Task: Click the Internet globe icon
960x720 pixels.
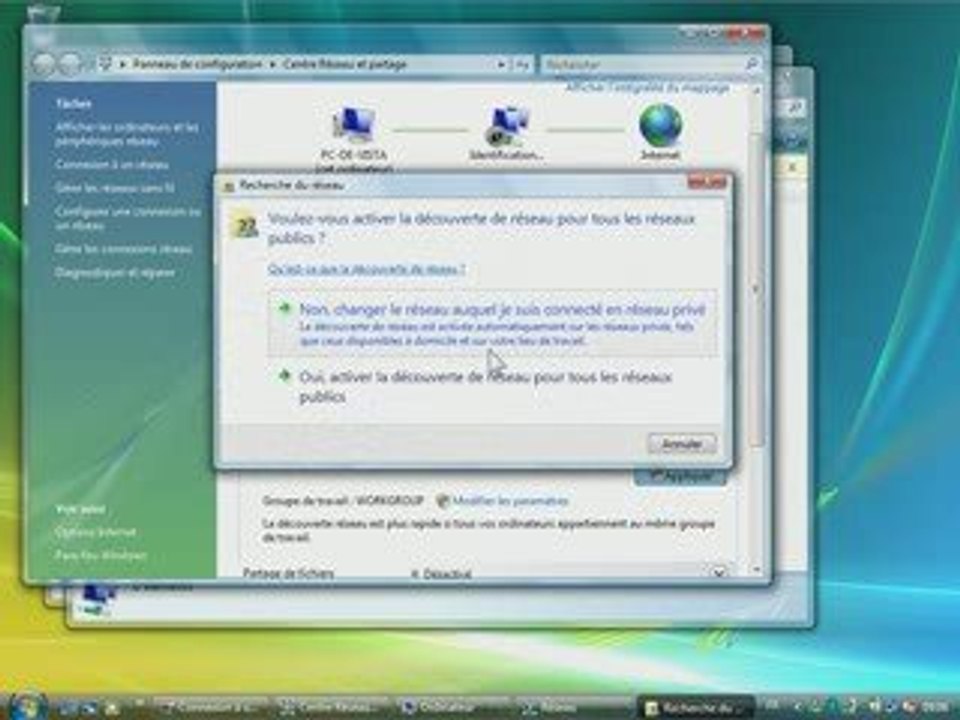Action: pos(660,125)
